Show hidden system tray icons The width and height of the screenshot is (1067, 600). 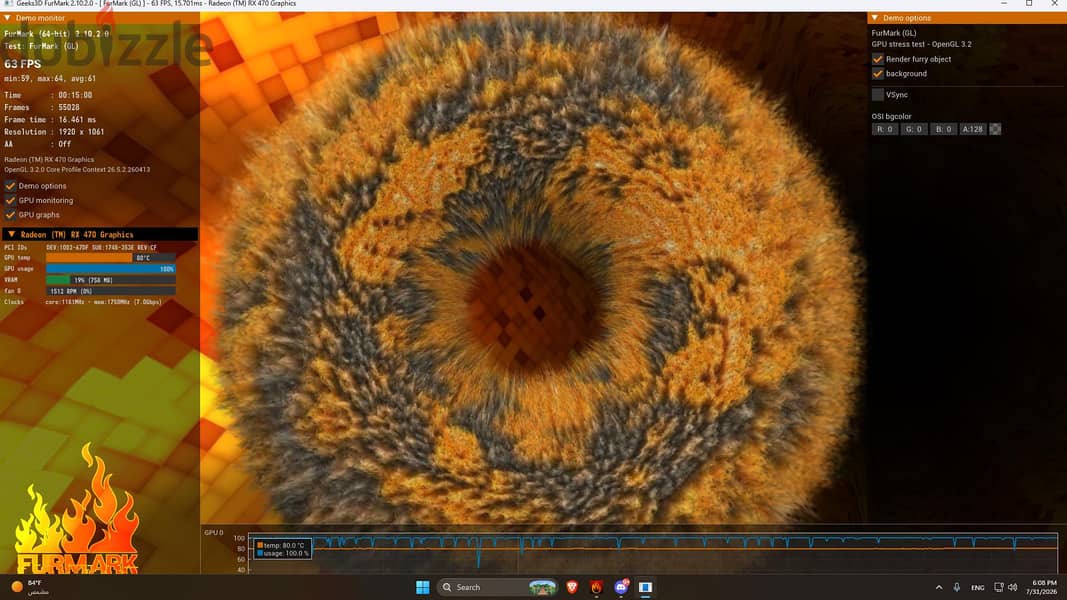click(x=939, y=587)
